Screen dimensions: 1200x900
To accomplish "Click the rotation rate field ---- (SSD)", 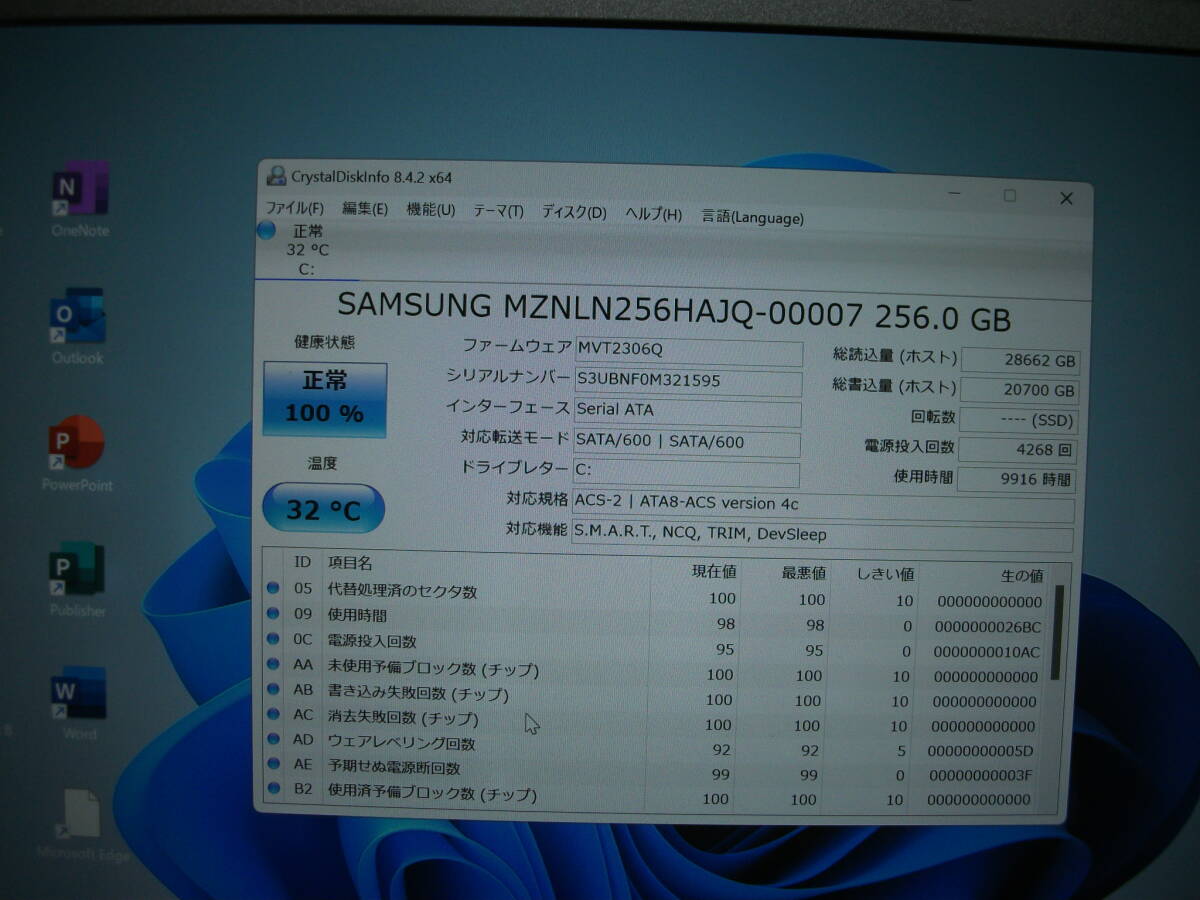I will click(x=1018, y=420).
